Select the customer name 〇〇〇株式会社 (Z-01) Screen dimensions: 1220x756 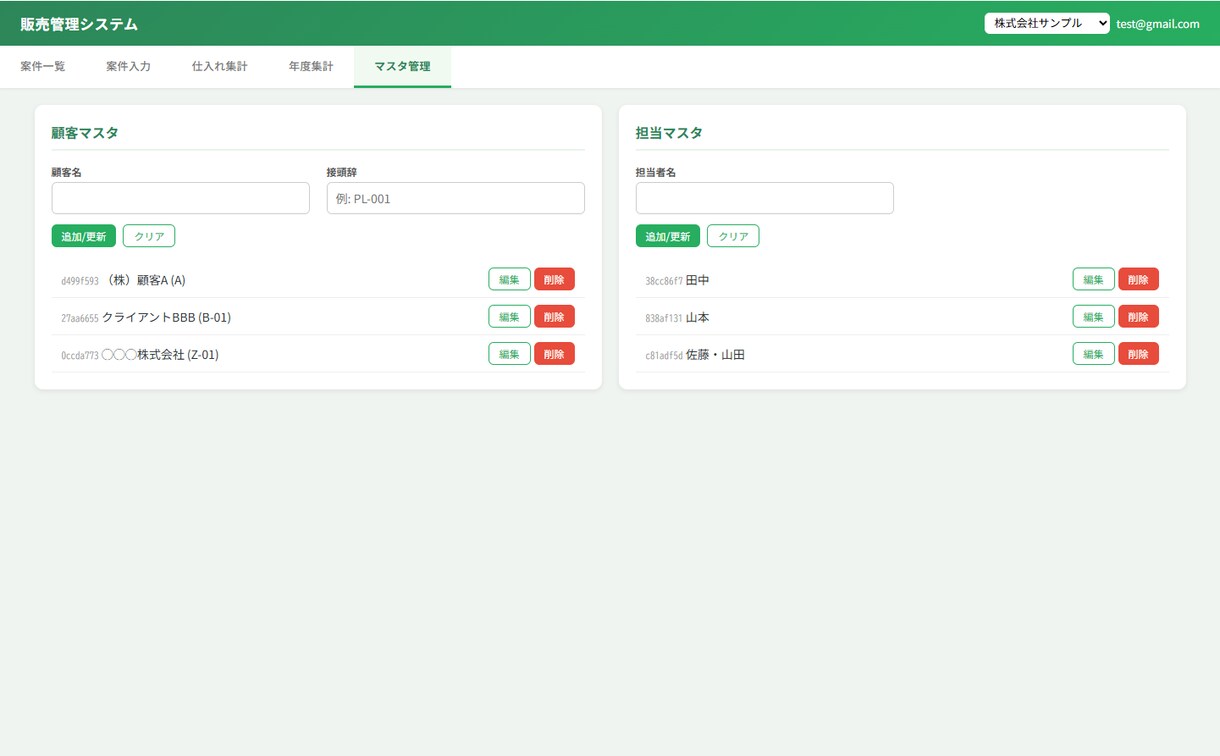click(x=160, y=355)
